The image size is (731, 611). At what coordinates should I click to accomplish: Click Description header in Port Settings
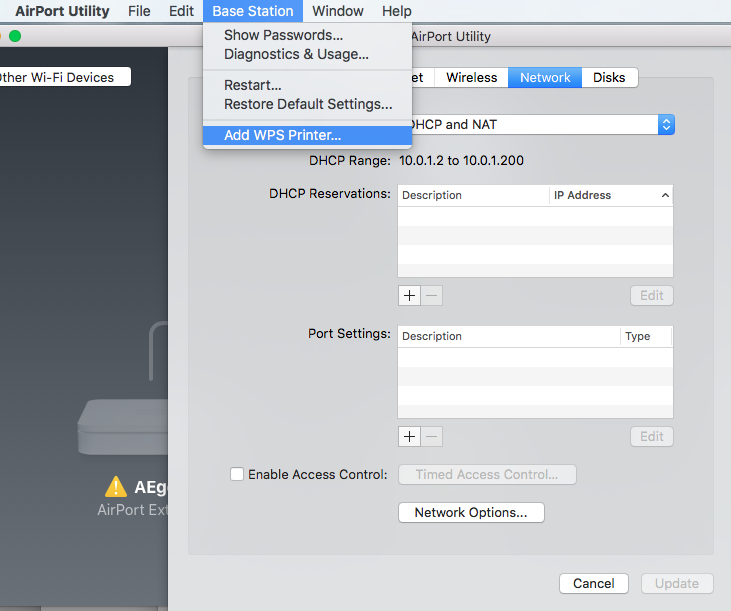[x=509, y=336]
